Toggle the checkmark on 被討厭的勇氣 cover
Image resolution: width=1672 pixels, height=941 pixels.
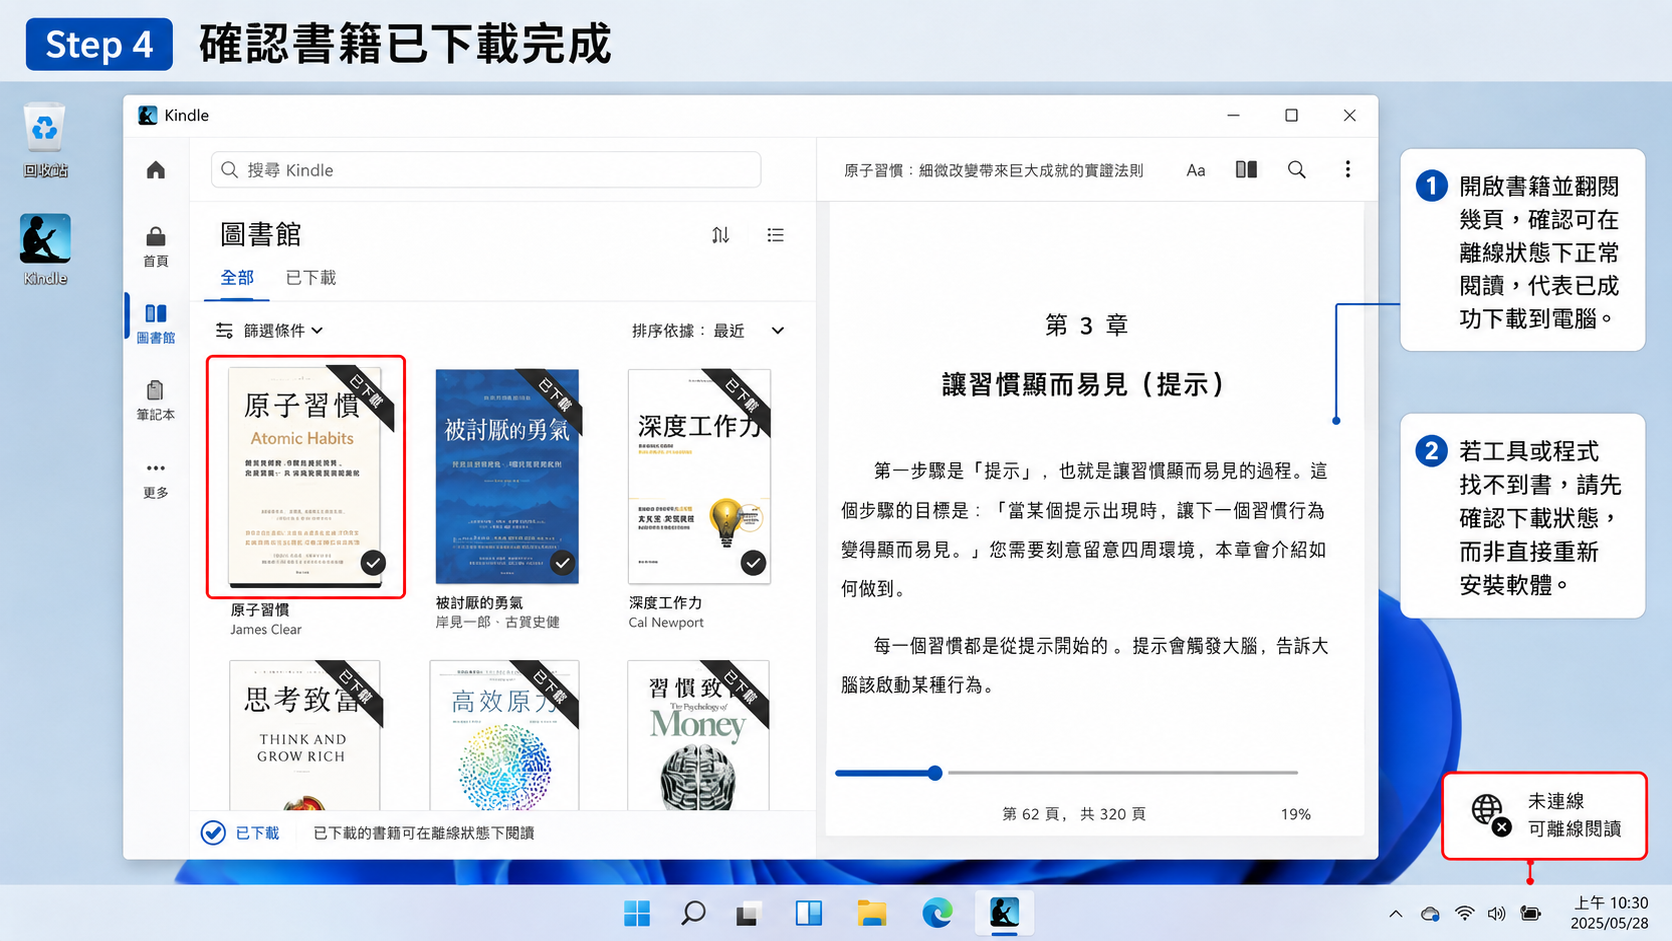[x=563, y=563]
